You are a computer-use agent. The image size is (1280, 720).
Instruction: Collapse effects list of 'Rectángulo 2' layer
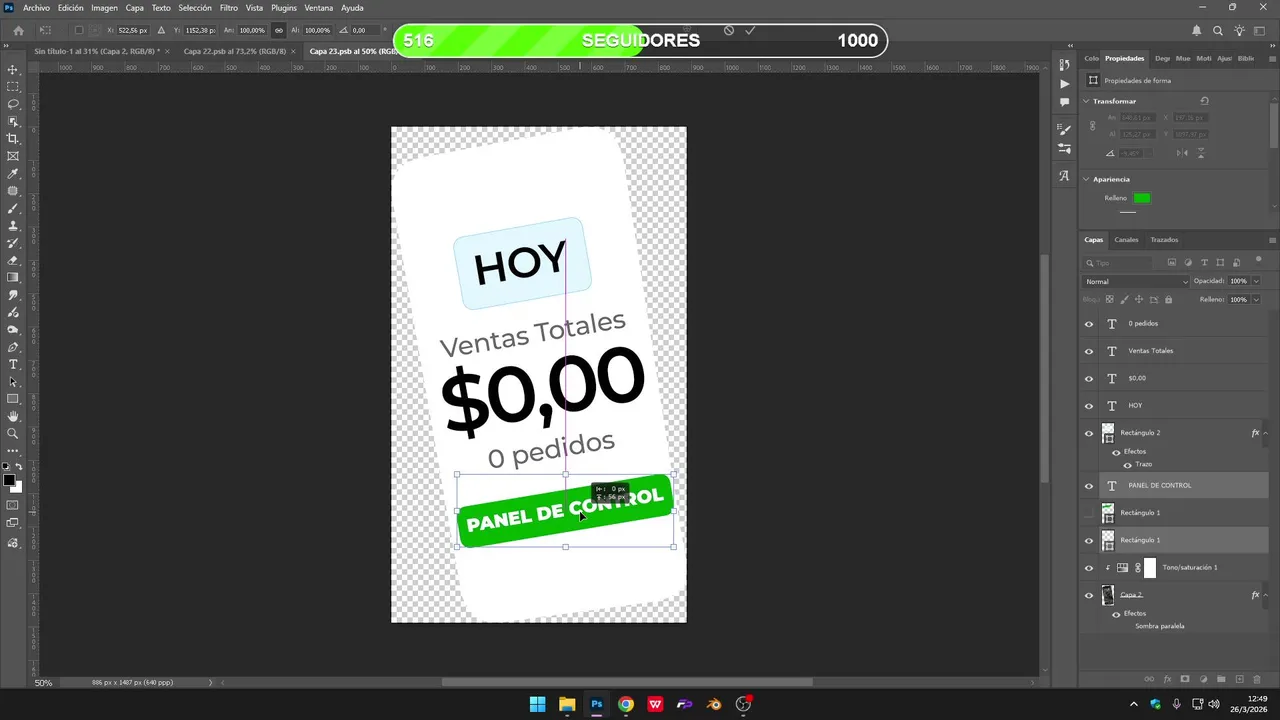point(1266,433)
